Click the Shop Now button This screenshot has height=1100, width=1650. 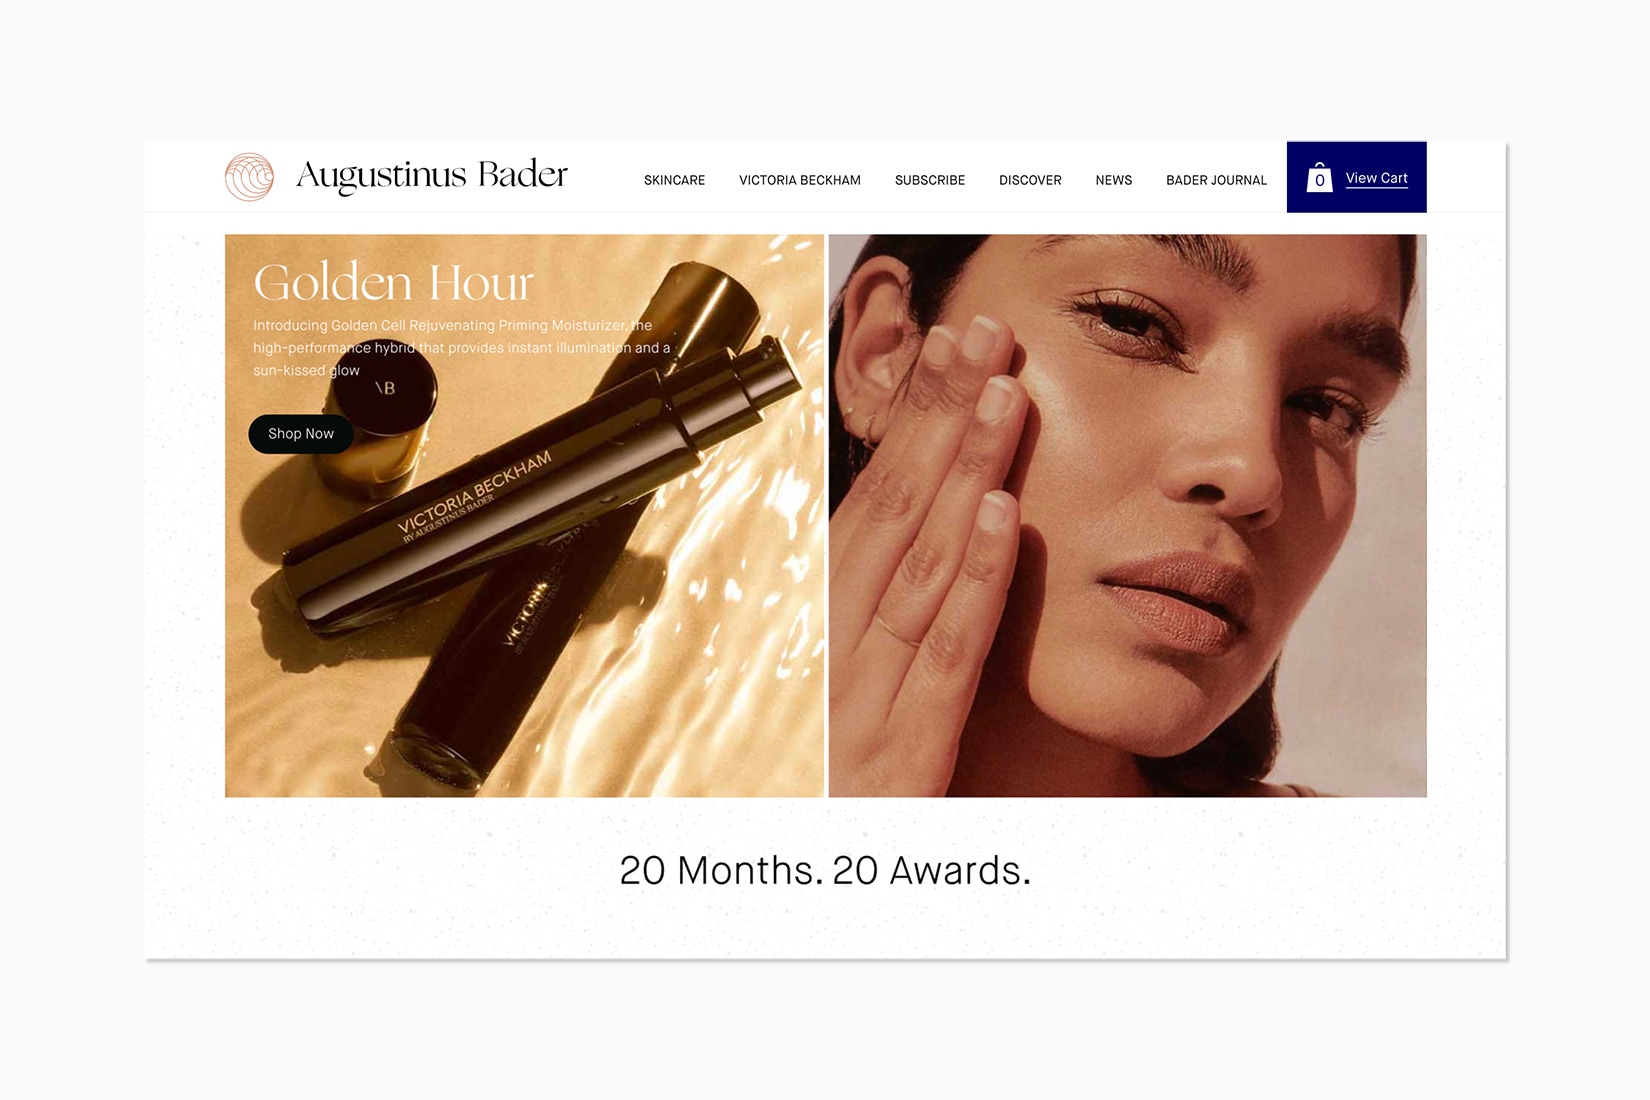tap(300, 434)
